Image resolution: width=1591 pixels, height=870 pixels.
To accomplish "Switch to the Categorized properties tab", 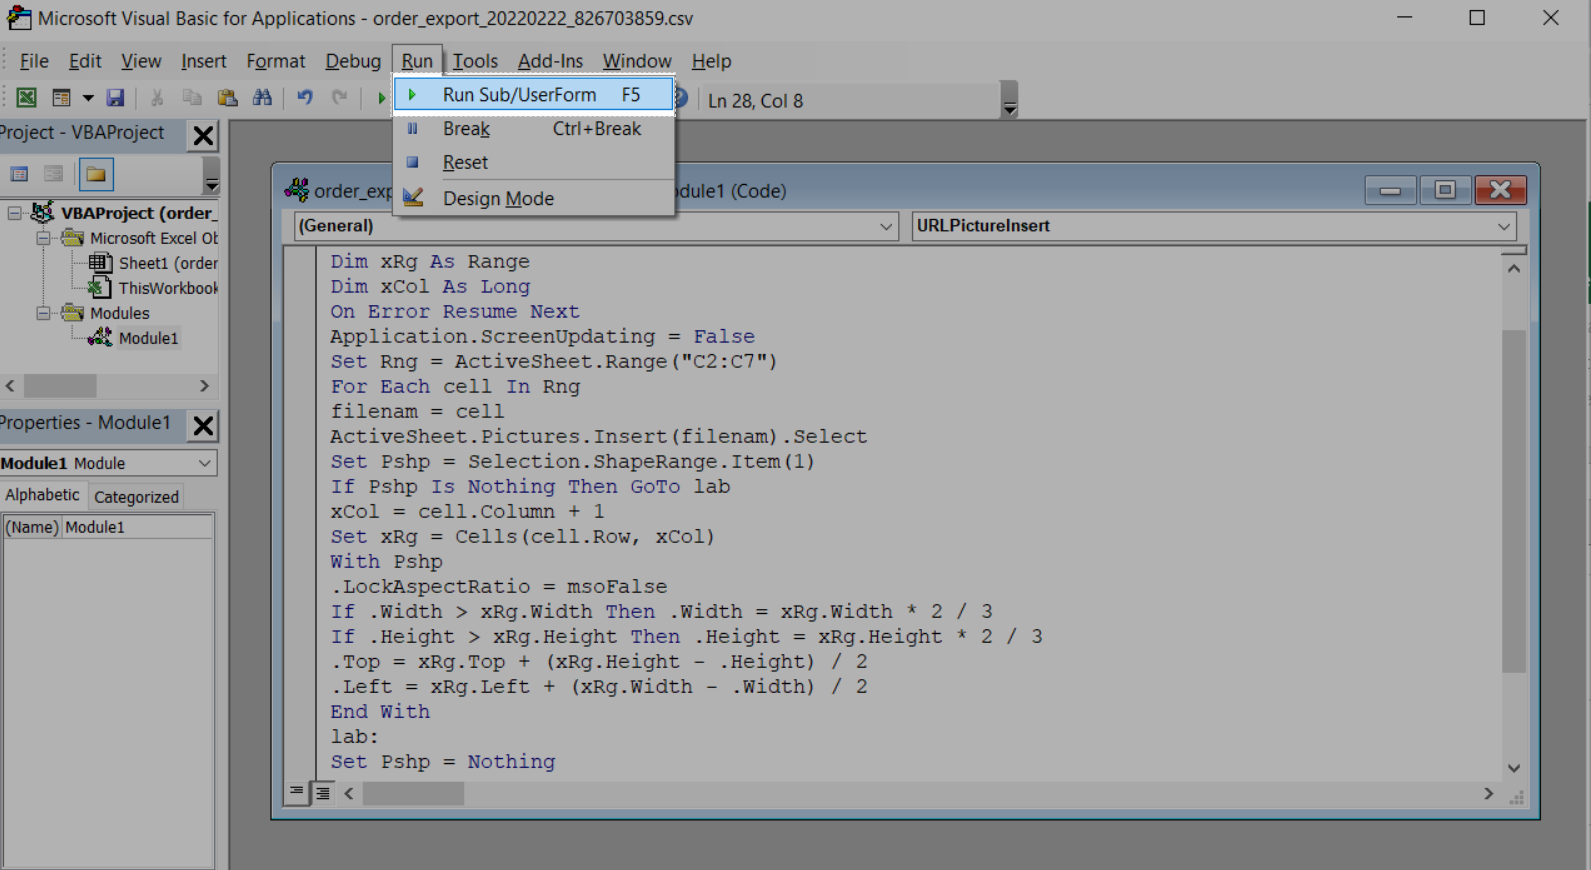I will pyautogui.click(x=136, y=497).
